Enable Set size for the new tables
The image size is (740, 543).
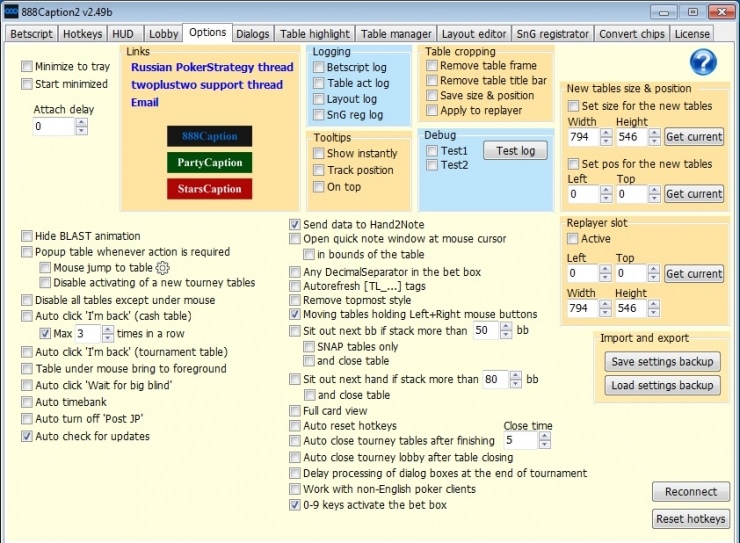pos(573,106)
